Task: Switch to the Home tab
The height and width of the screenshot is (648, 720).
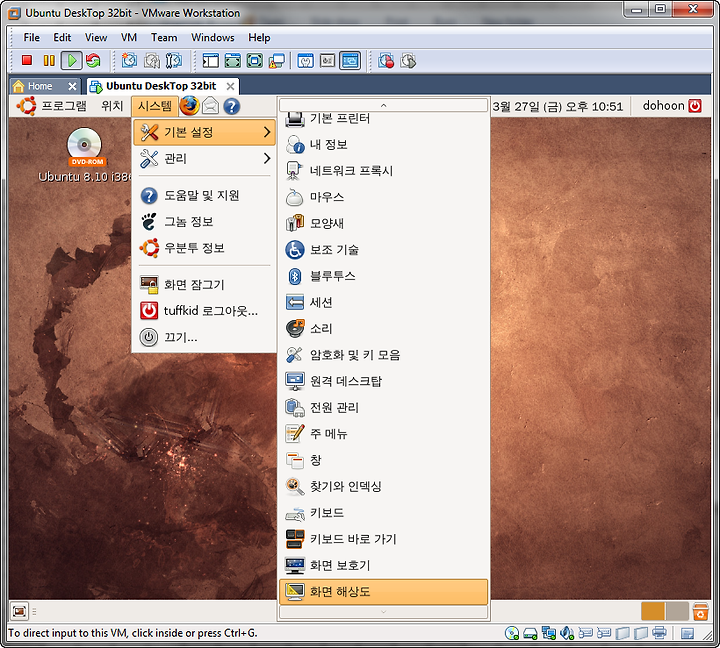Action: pos(40,86)
